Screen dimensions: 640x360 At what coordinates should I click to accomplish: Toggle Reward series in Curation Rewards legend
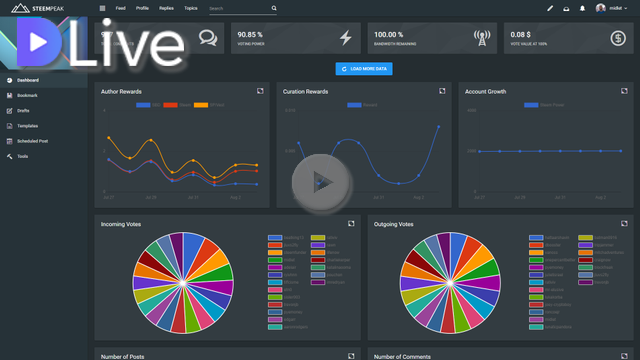point(362,105)
